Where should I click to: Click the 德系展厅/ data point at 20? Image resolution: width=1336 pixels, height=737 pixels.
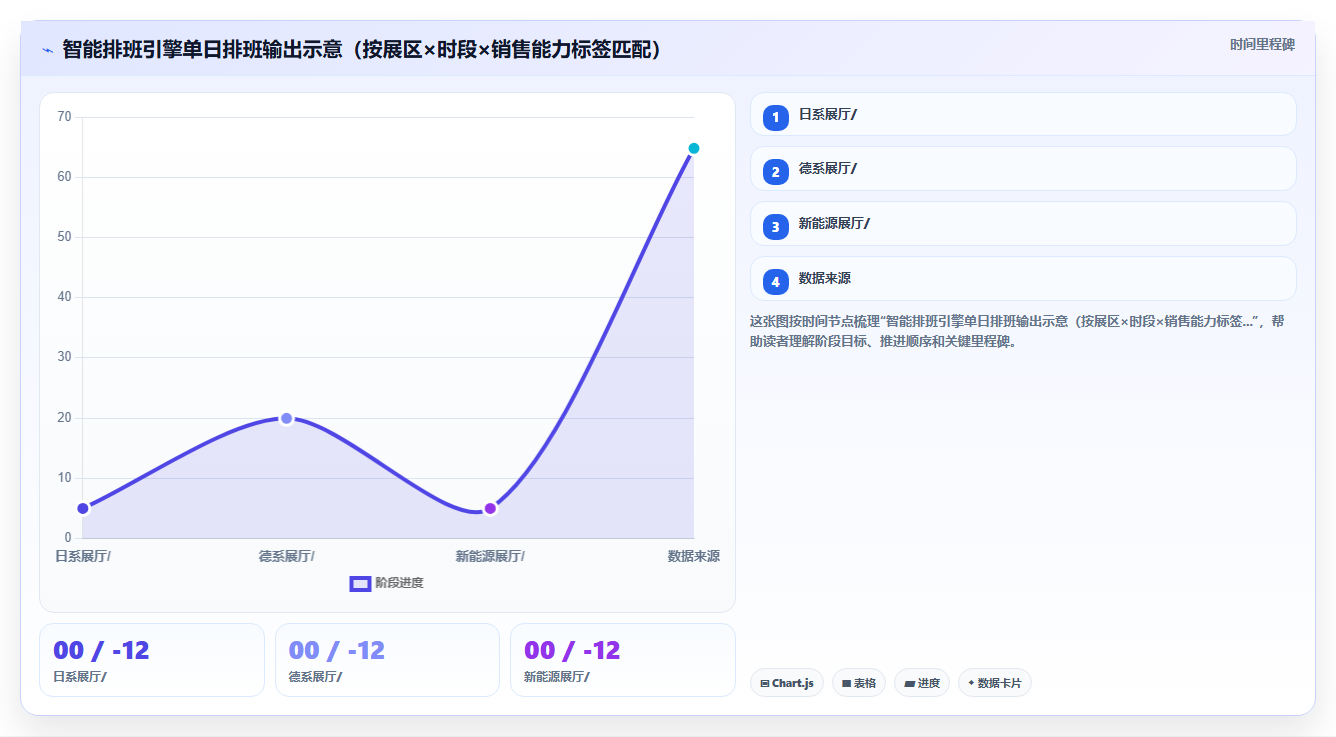[x=286, y=418]
